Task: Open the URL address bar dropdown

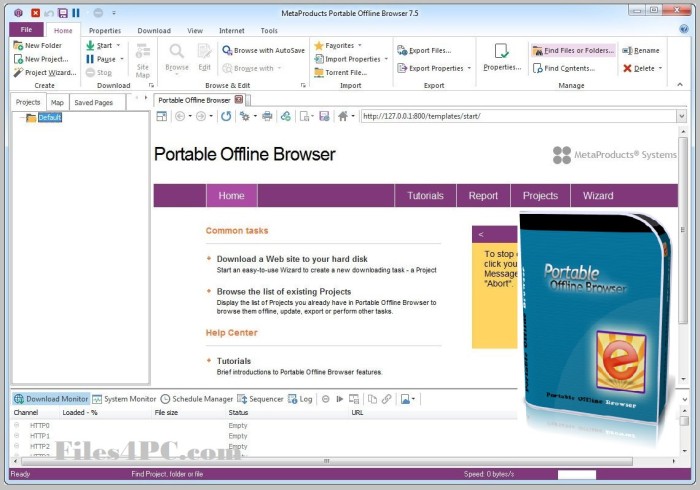Action: coord(681,116)
